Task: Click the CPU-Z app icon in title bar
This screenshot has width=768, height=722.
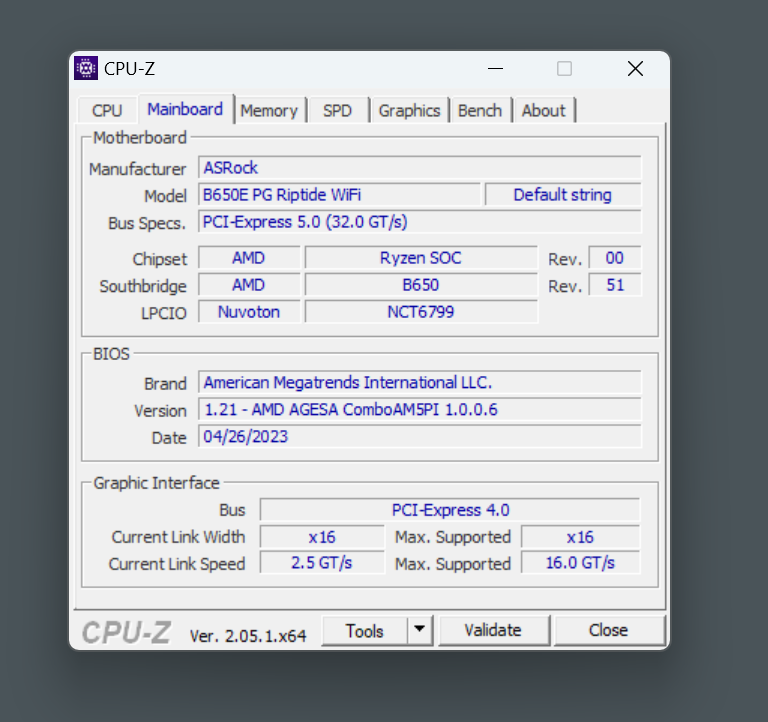Action: 86,68
